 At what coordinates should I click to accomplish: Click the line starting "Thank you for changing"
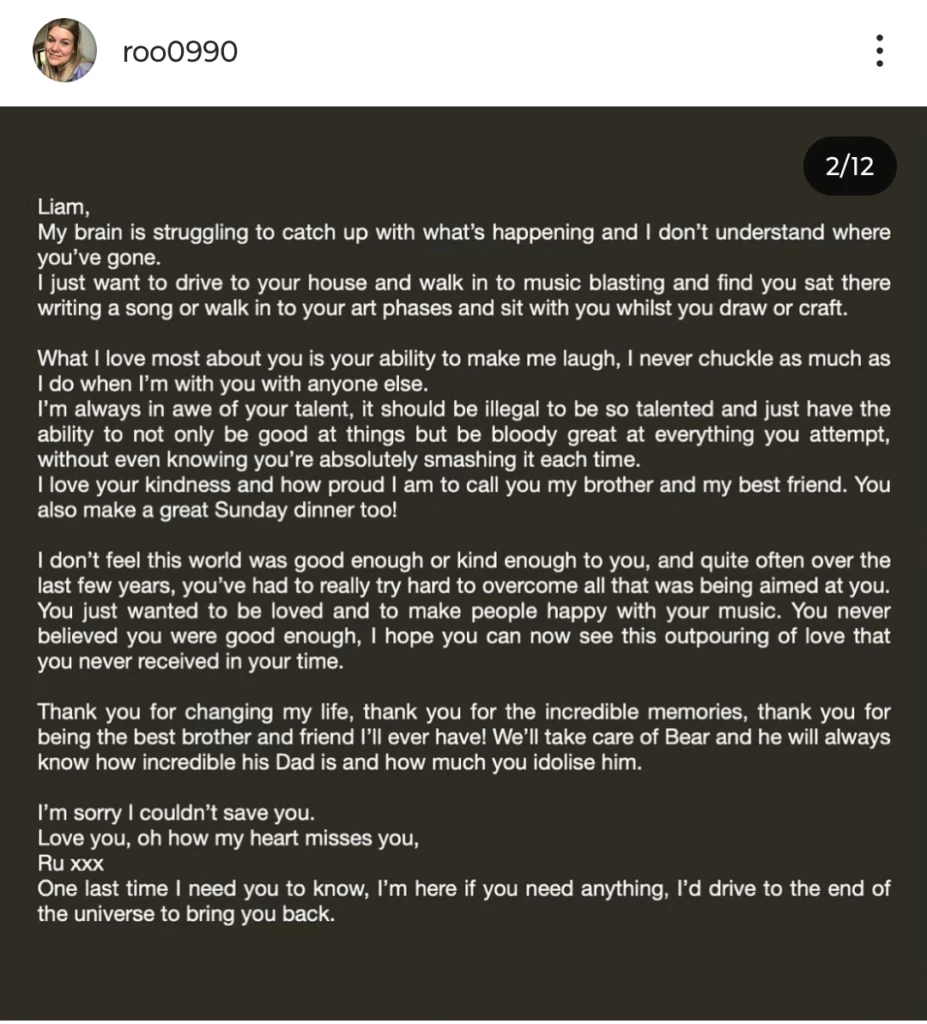[463, 712]
